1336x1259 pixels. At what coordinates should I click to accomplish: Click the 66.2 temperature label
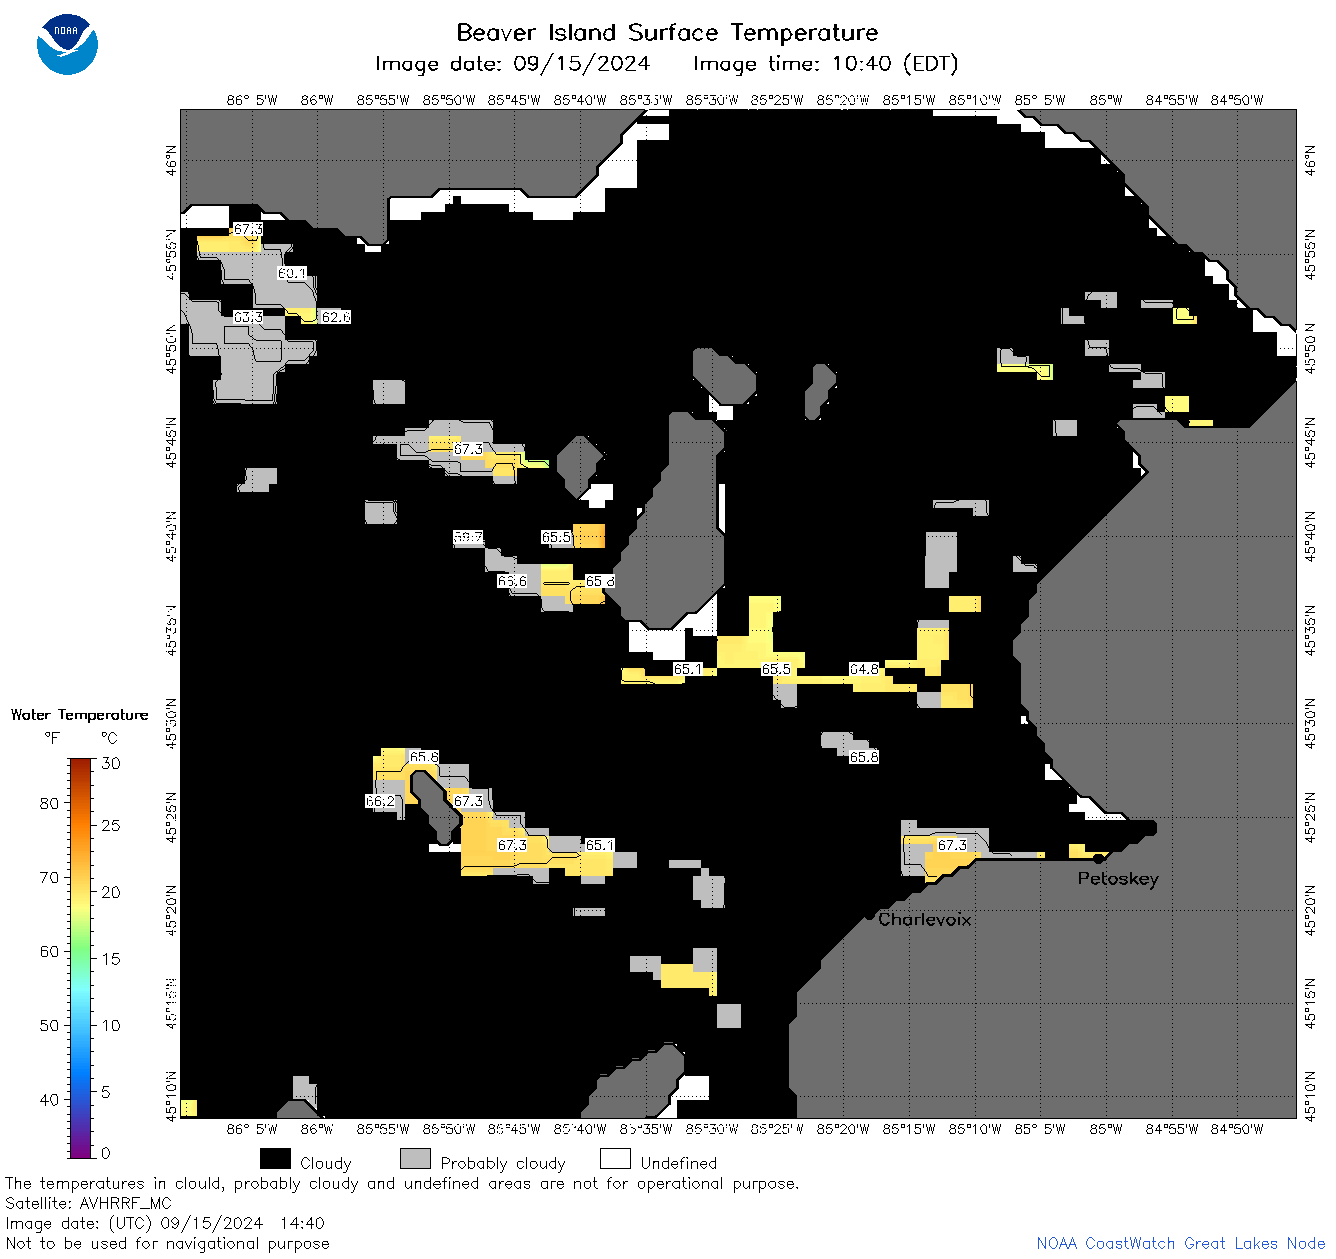tap(380, 801)
